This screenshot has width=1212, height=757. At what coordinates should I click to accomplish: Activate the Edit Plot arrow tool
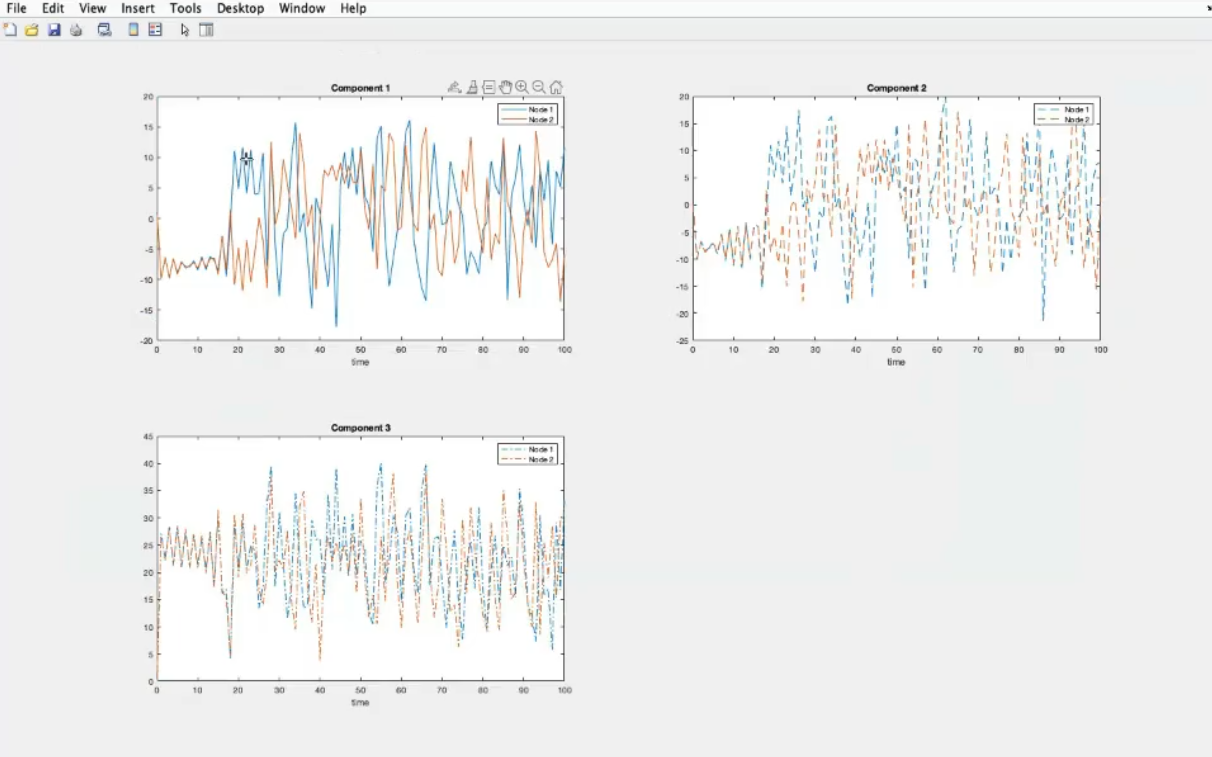(185, 30)
